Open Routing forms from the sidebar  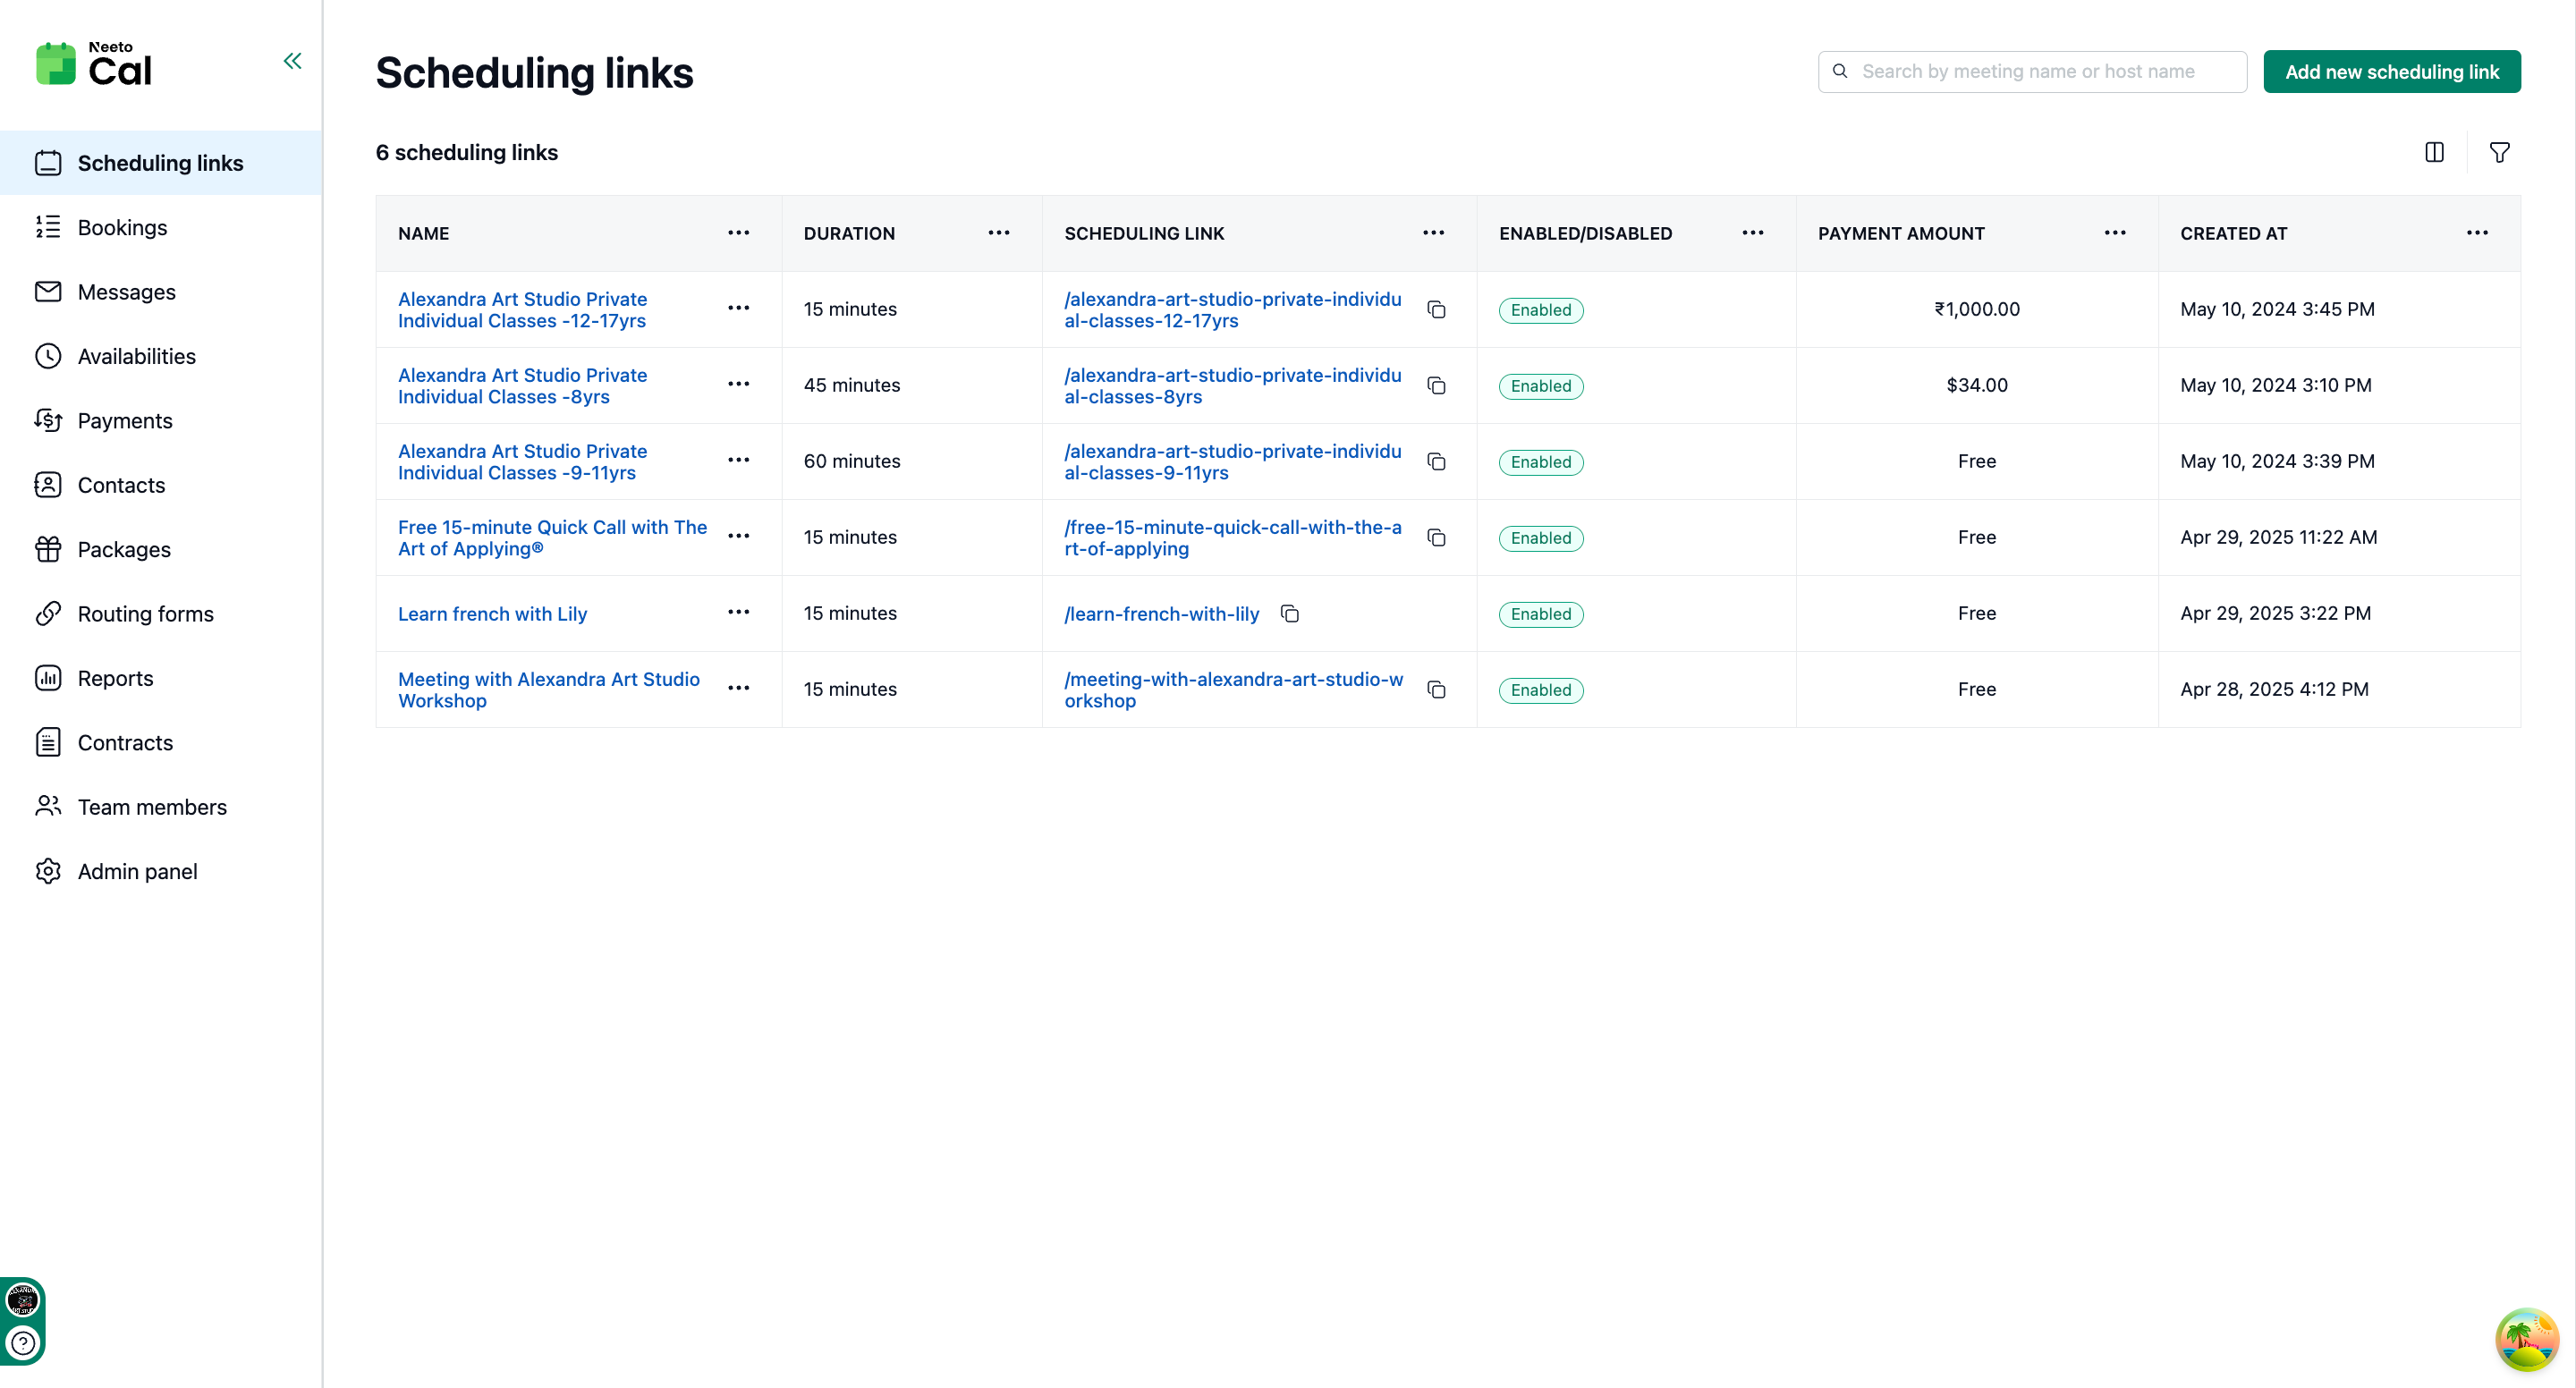tap(145, 614)
